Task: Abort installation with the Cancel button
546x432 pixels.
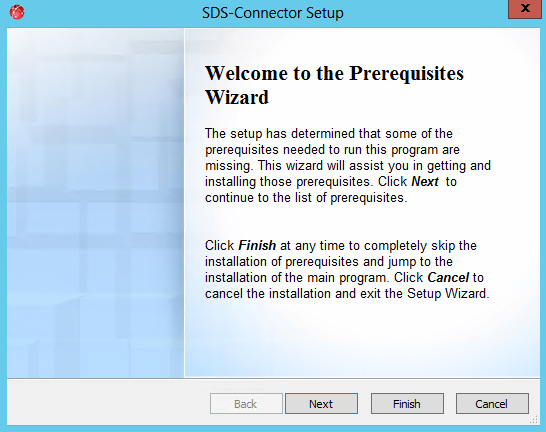Action: pos(492,404)
